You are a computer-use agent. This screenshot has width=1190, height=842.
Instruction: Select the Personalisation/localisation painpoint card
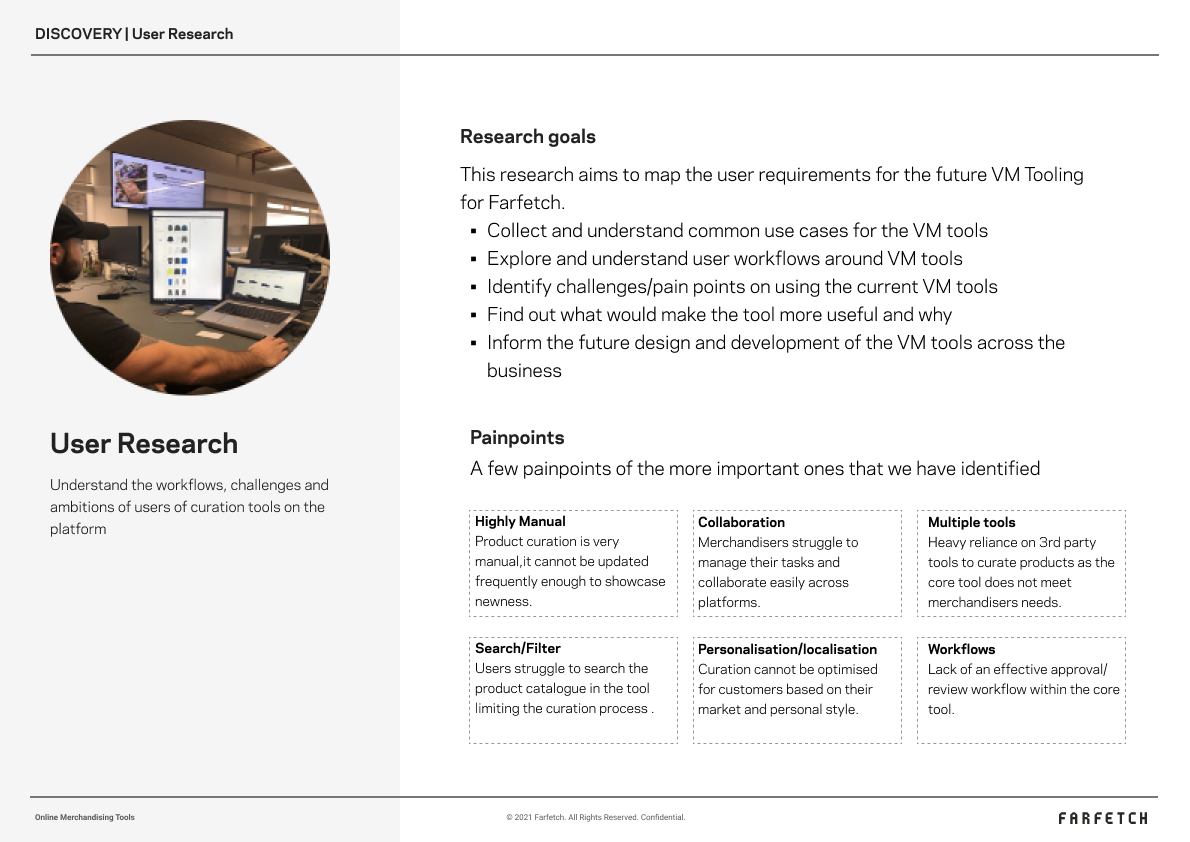[797, 690]
